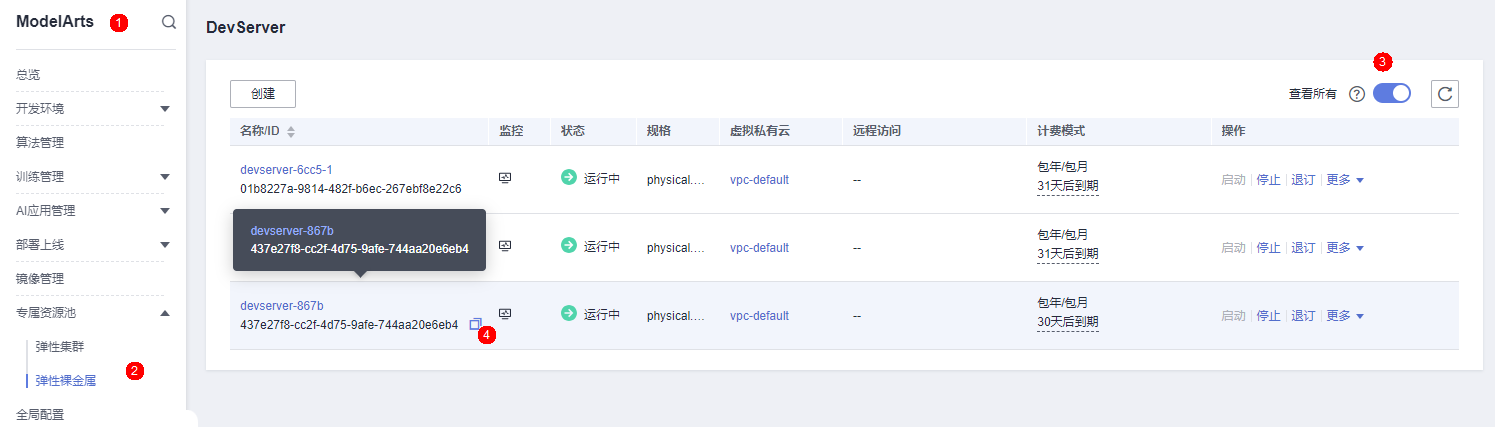Copy the devserver-867b ID with copy icon
Image resolution: width=1495 pixels, height=427 pixels.
pos(475,324)
